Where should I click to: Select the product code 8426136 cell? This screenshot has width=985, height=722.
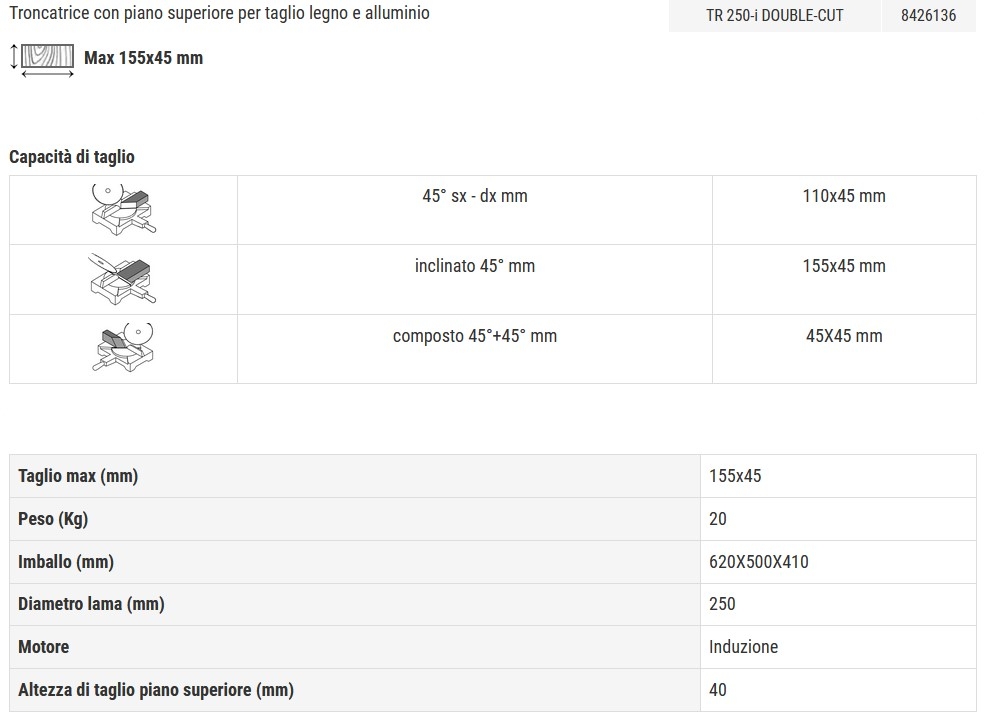[x=928, y=16]
